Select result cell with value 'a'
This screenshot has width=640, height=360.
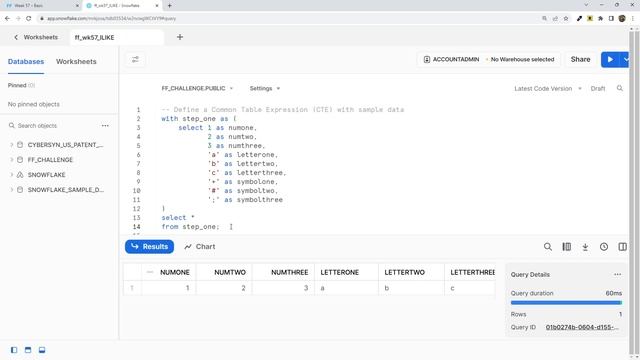(347, 288)
